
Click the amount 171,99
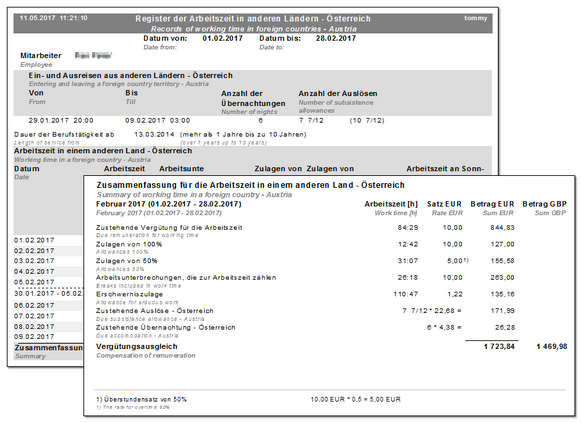502,311
